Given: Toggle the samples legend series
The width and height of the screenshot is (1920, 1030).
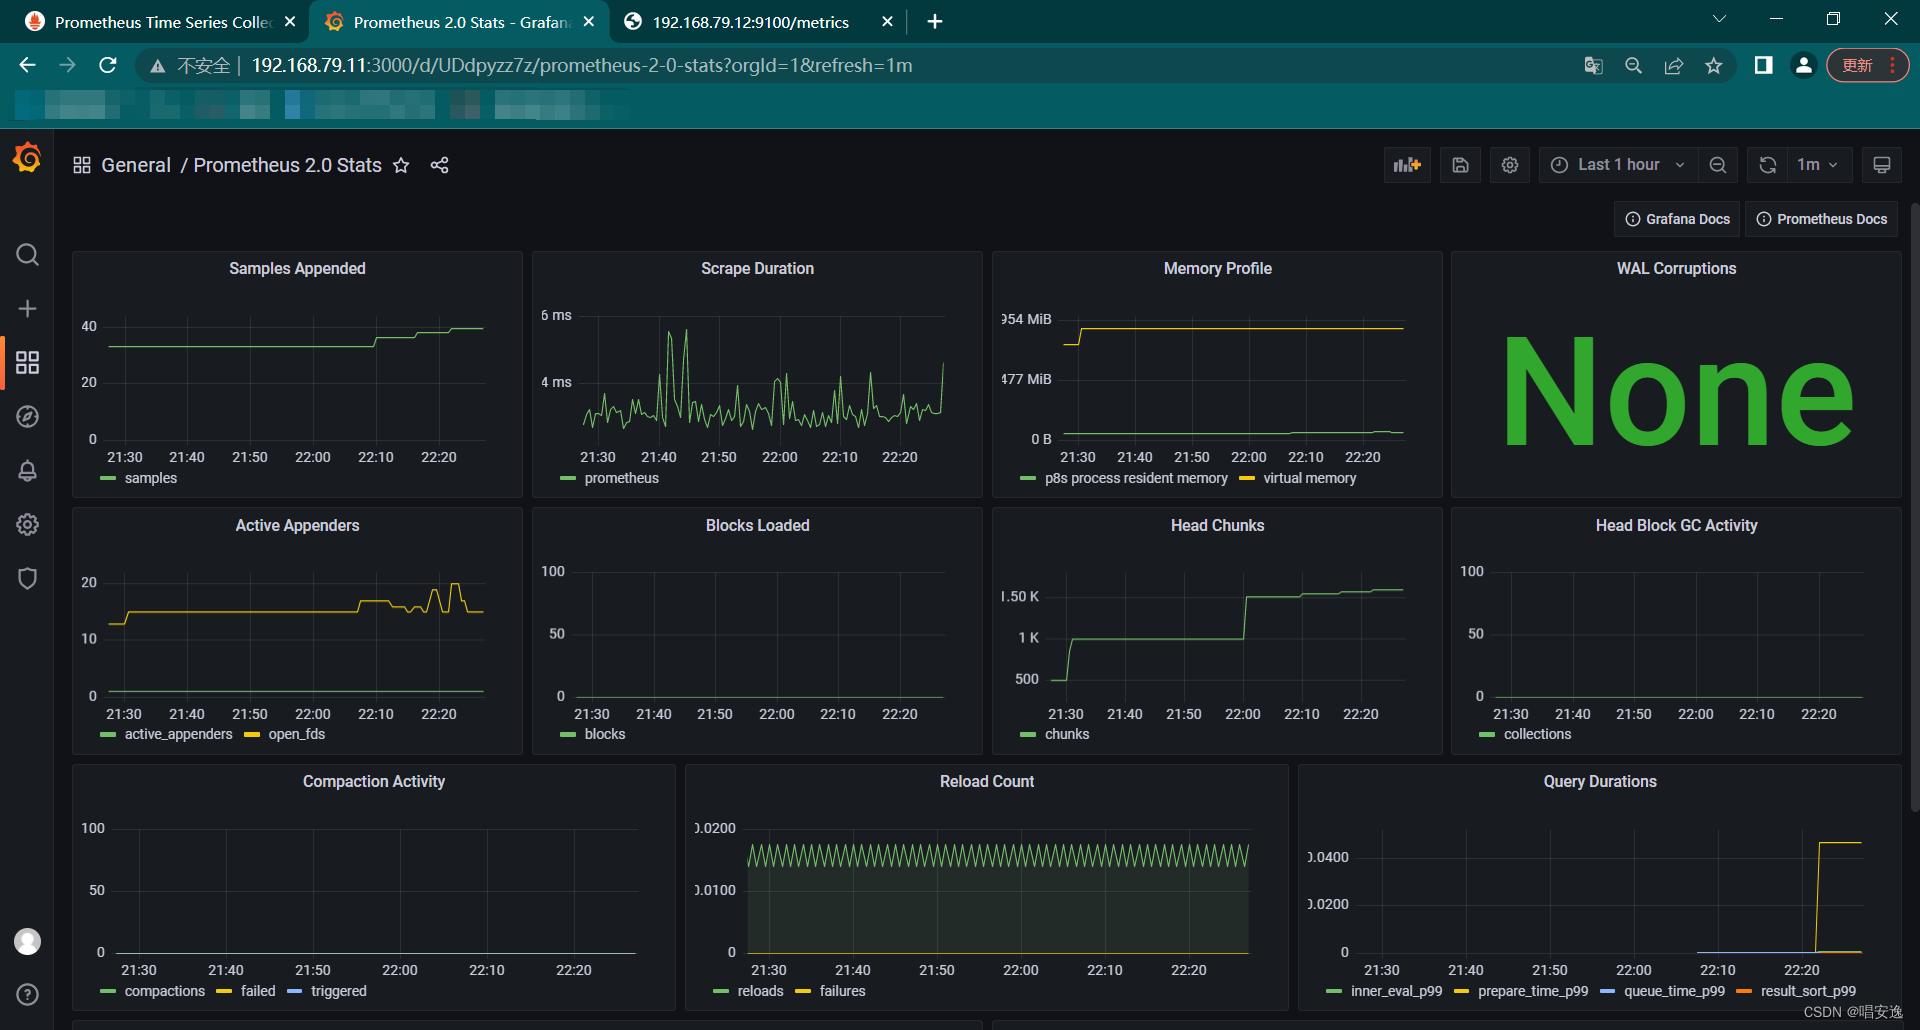Looking at the screenshot, I should [x=151, y=478].
